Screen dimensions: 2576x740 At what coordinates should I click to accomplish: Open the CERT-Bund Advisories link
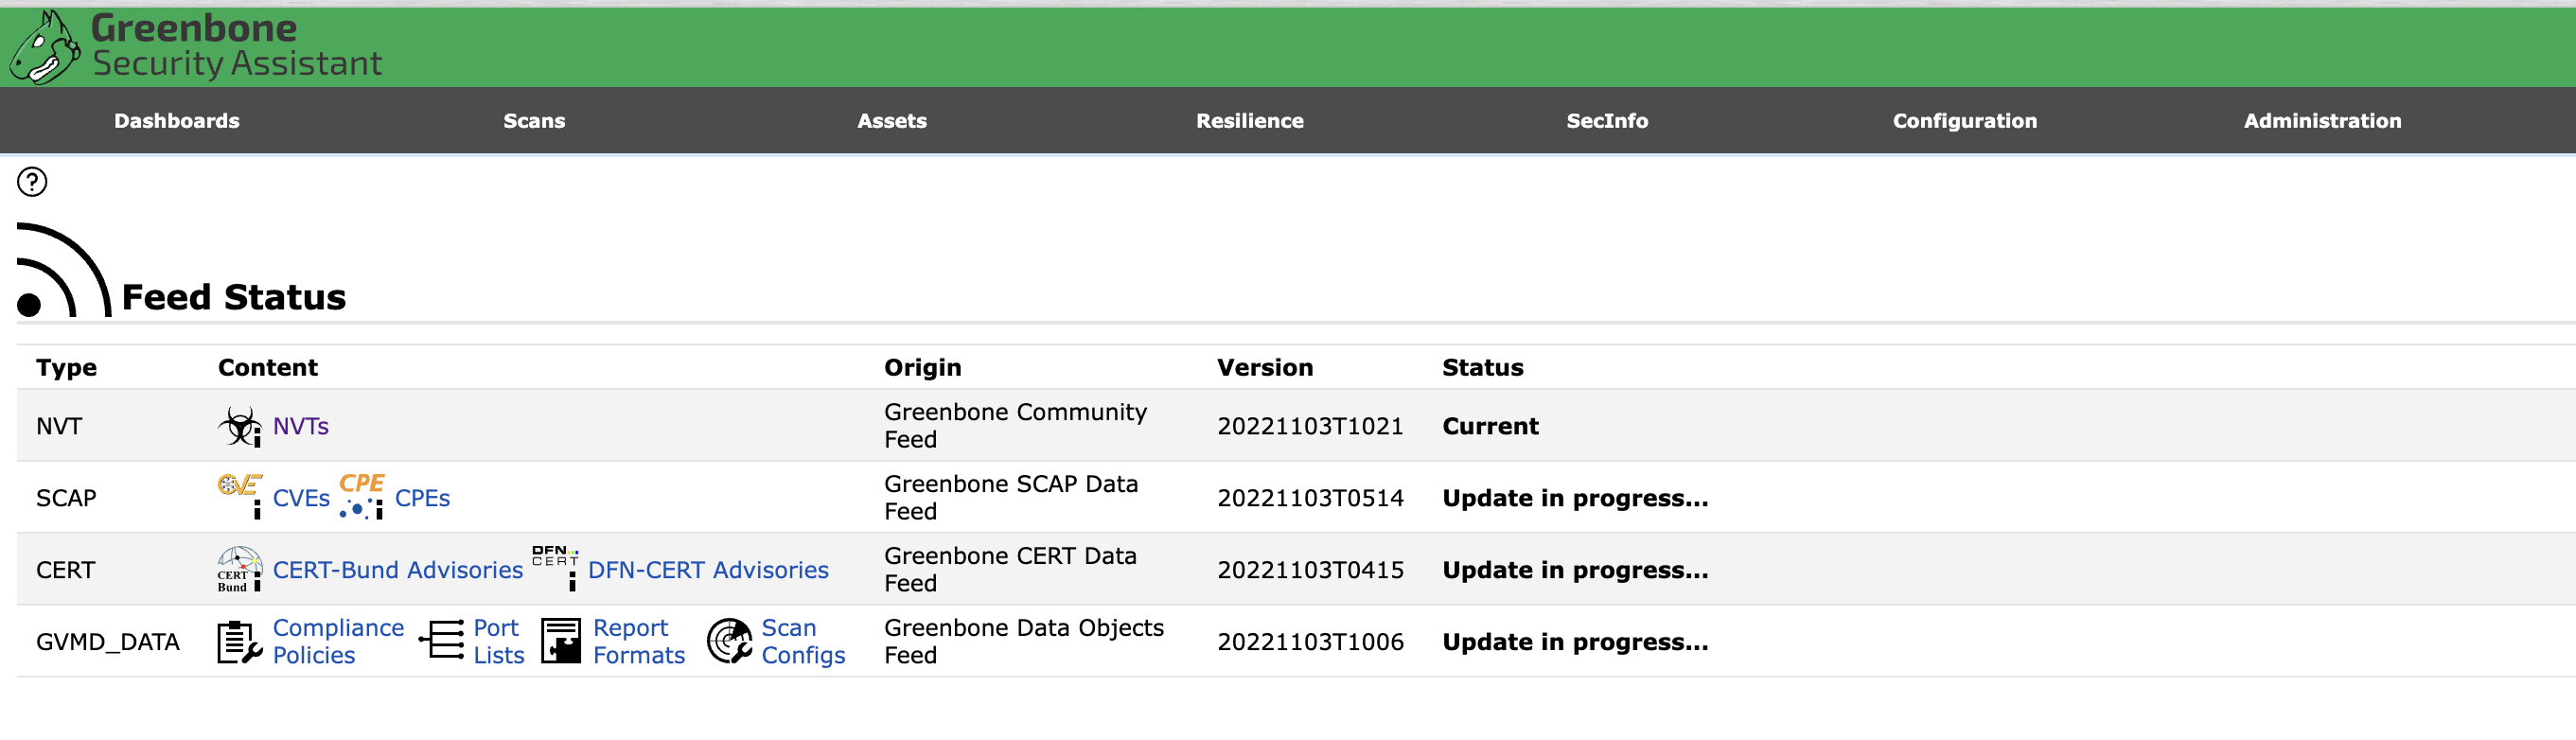(x=398, y=570)
